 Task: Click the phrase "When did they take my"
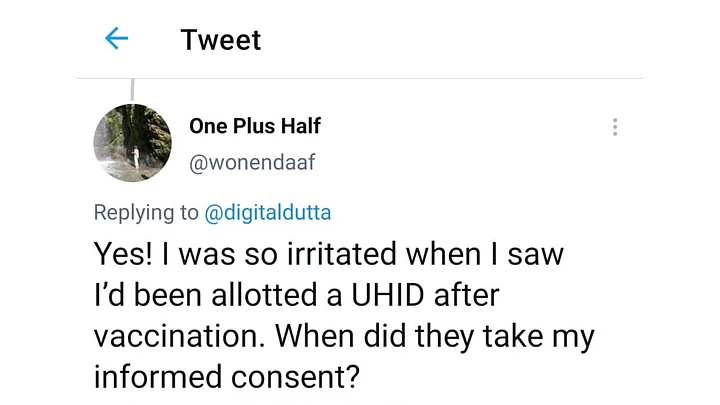pos(436,337)
